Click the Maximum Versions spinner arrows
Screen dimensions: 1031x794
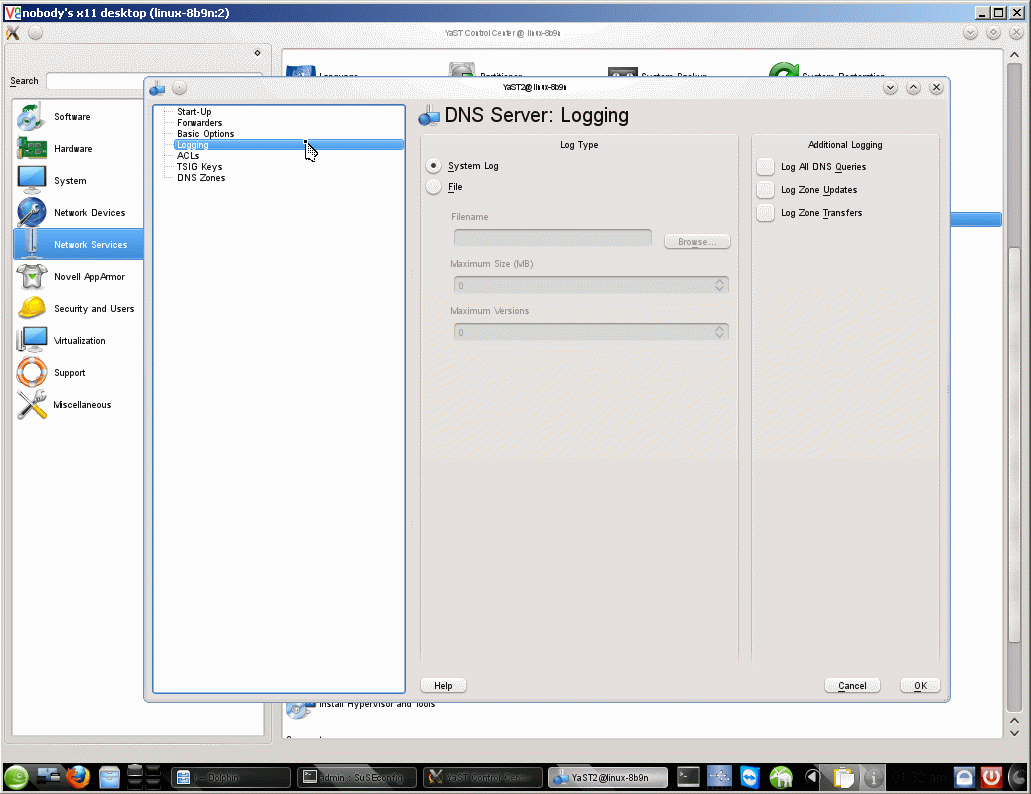click(x=719, y=332)
